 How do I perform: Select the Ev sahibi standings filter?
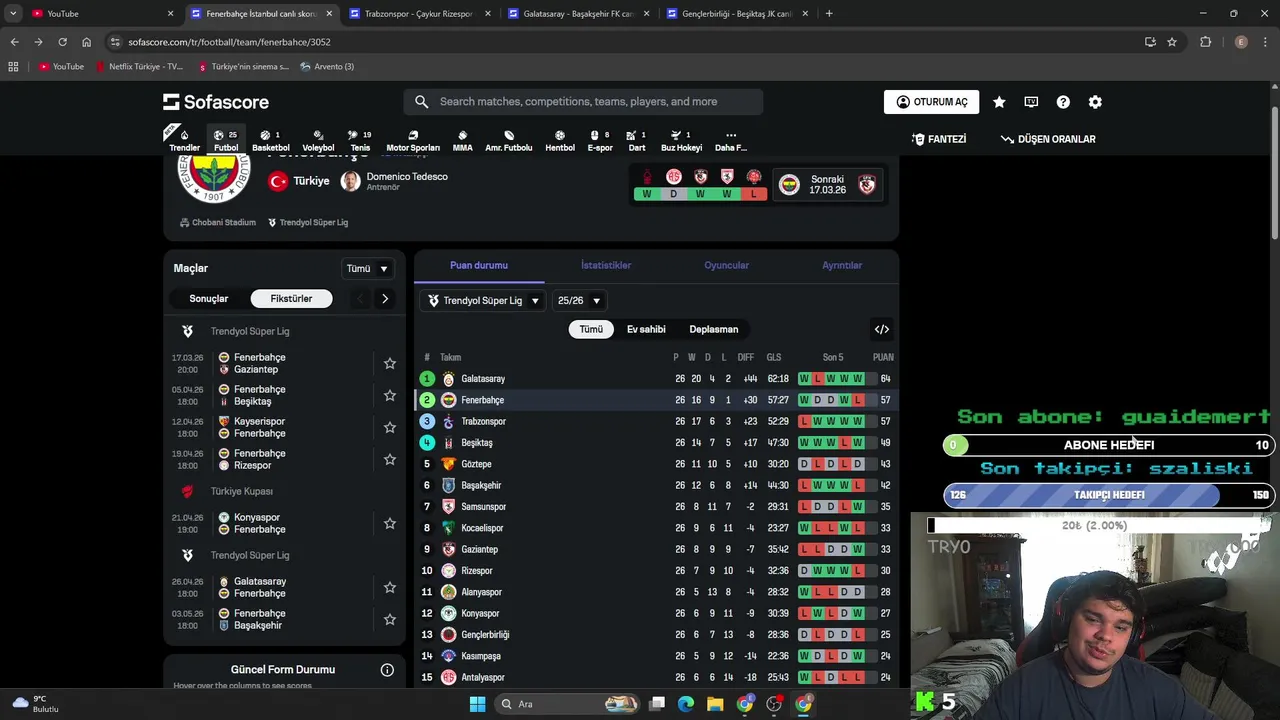coord(646,329)
